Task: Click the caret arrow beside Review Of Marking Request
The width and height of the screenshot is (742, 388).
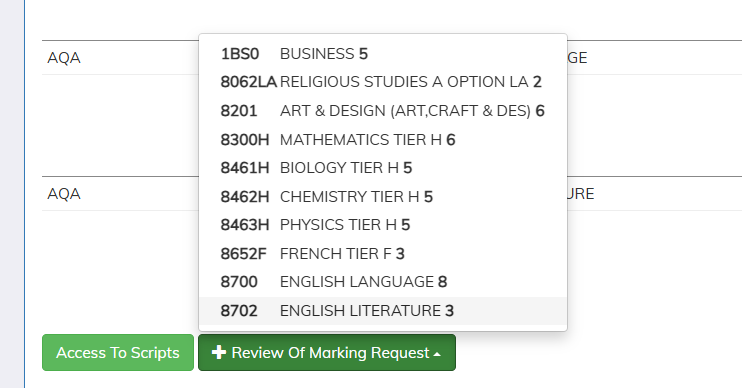Action: (x=437, y=354)
